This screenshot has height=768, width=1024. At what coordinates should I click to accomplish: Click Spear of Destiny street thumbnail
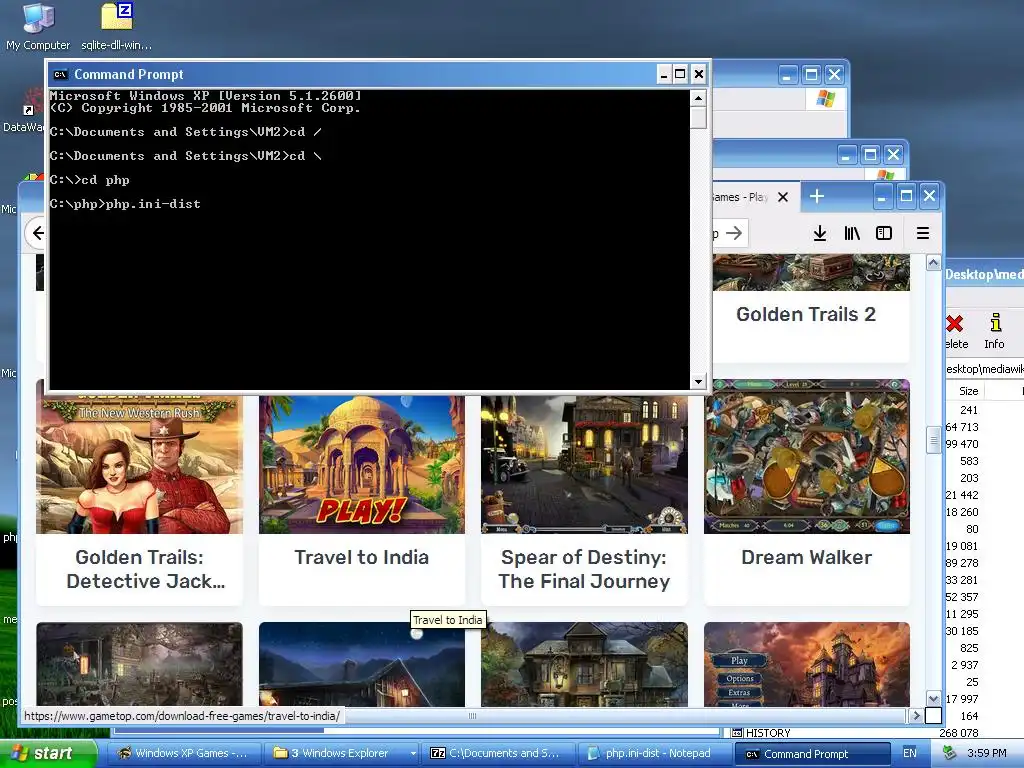coord(584,464)
